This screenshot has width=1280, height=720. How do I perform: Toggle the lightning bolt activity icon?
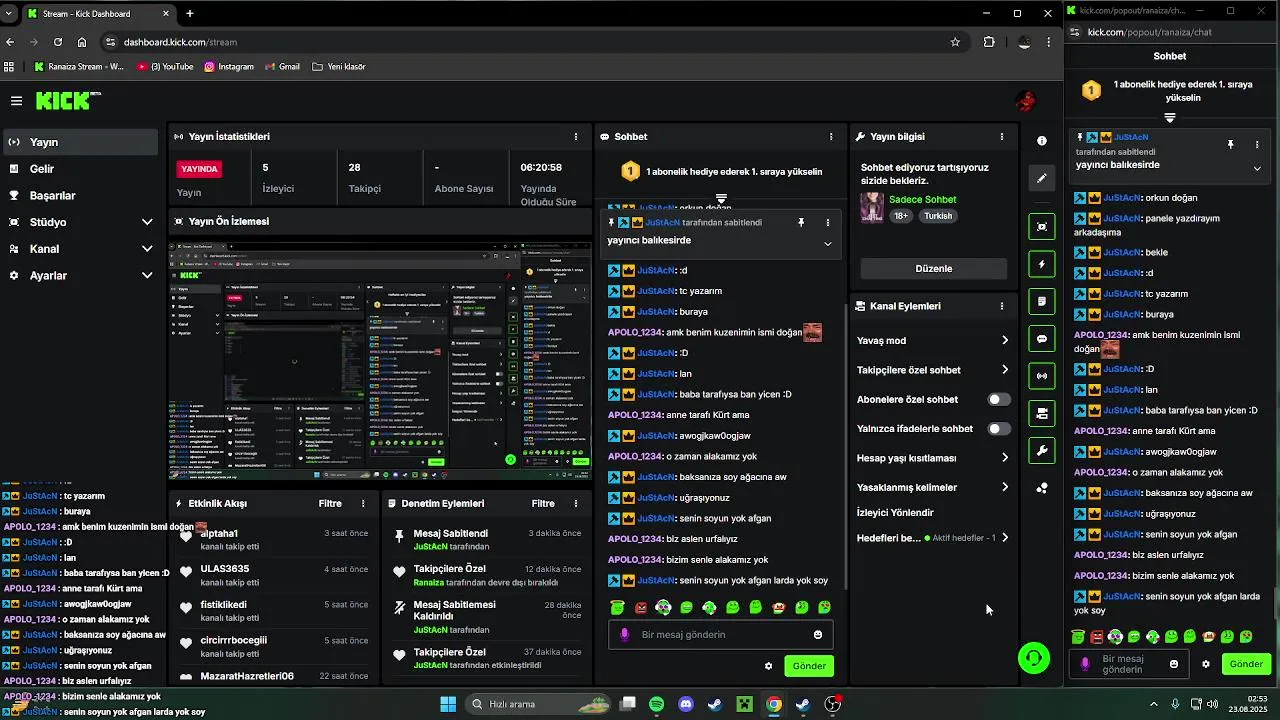[x=1042, y=264]
